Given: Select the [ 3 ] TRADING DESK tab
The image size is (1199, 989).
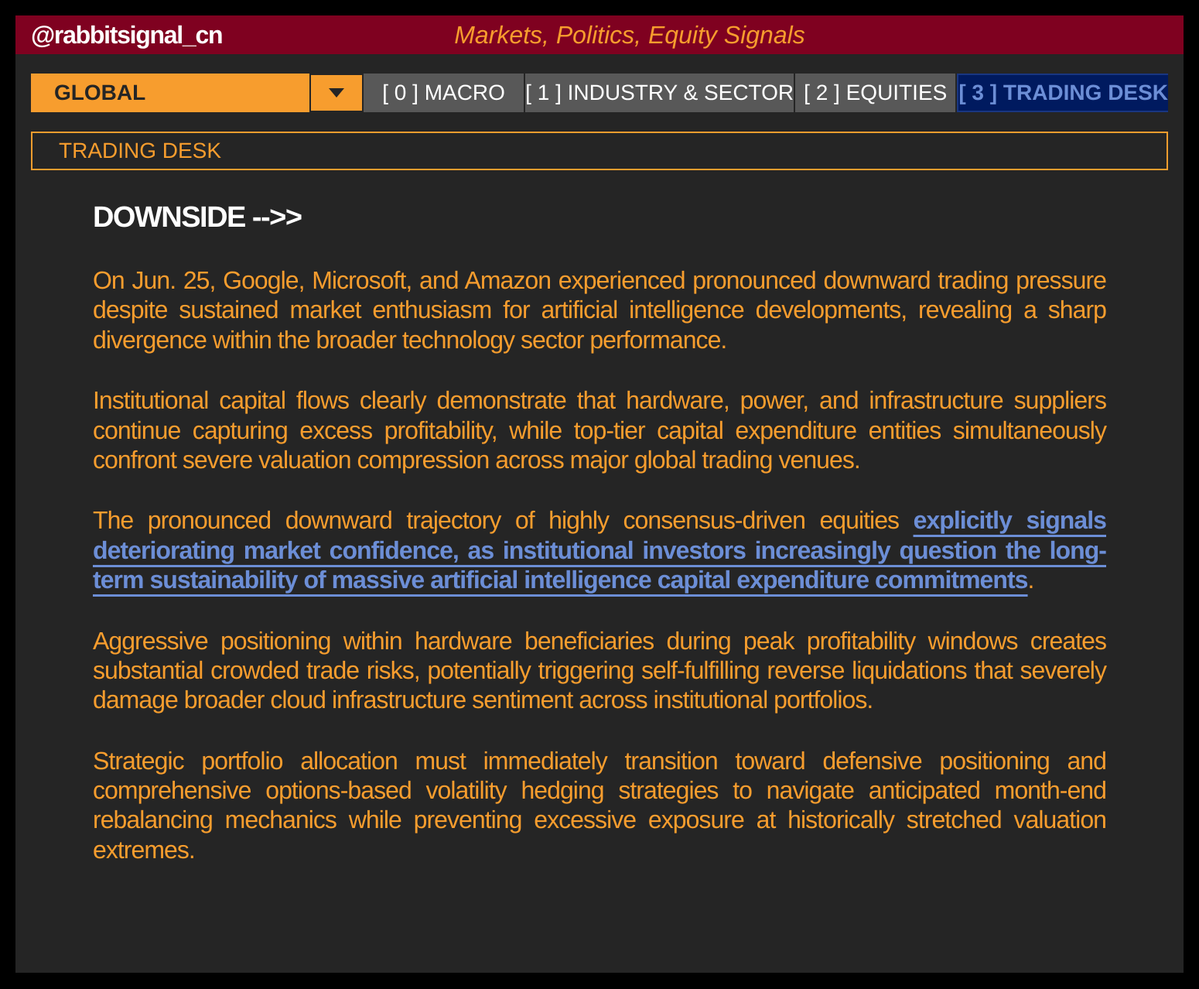Looking at the screenshot, I should click(x=1063, y=93).
